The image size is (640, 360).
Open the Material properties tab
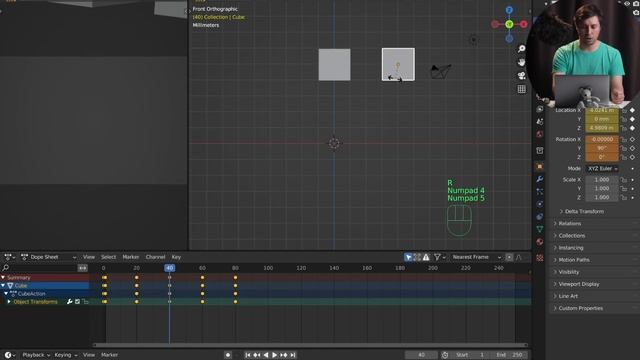coord(540,242)
